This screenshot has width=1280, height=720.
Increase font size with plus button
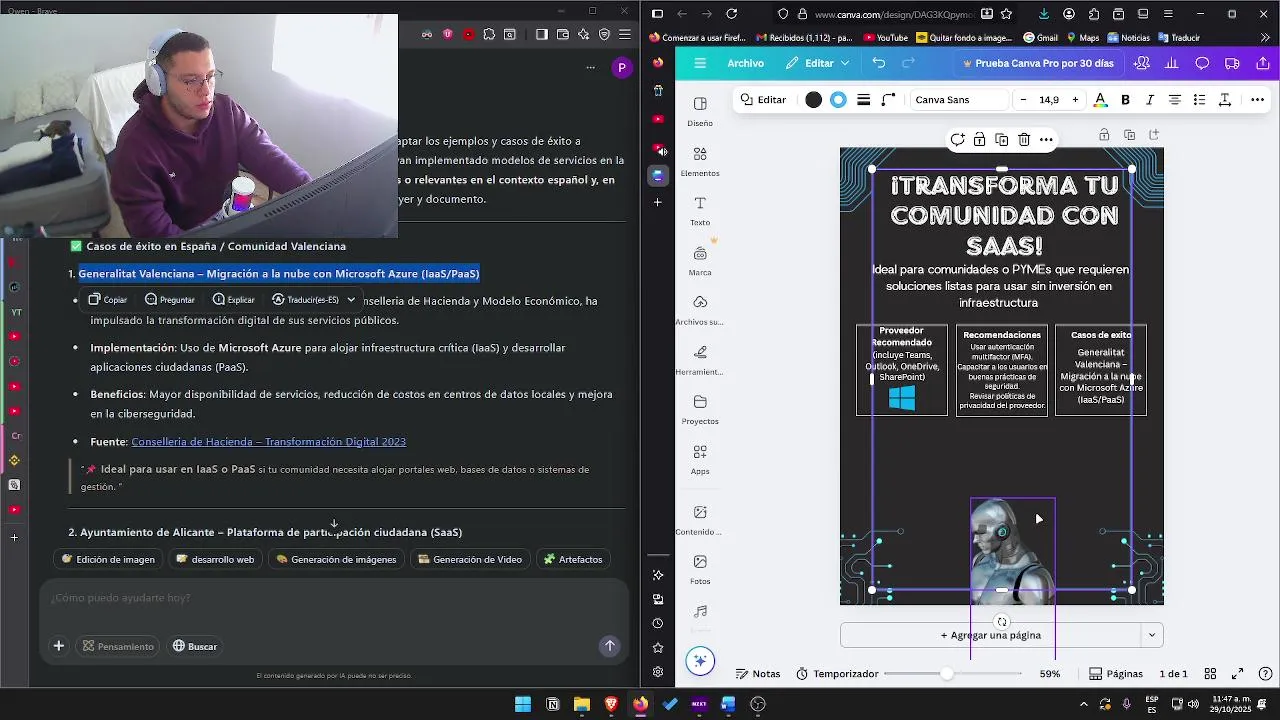pyautogui.click(x=1075, y=100)
